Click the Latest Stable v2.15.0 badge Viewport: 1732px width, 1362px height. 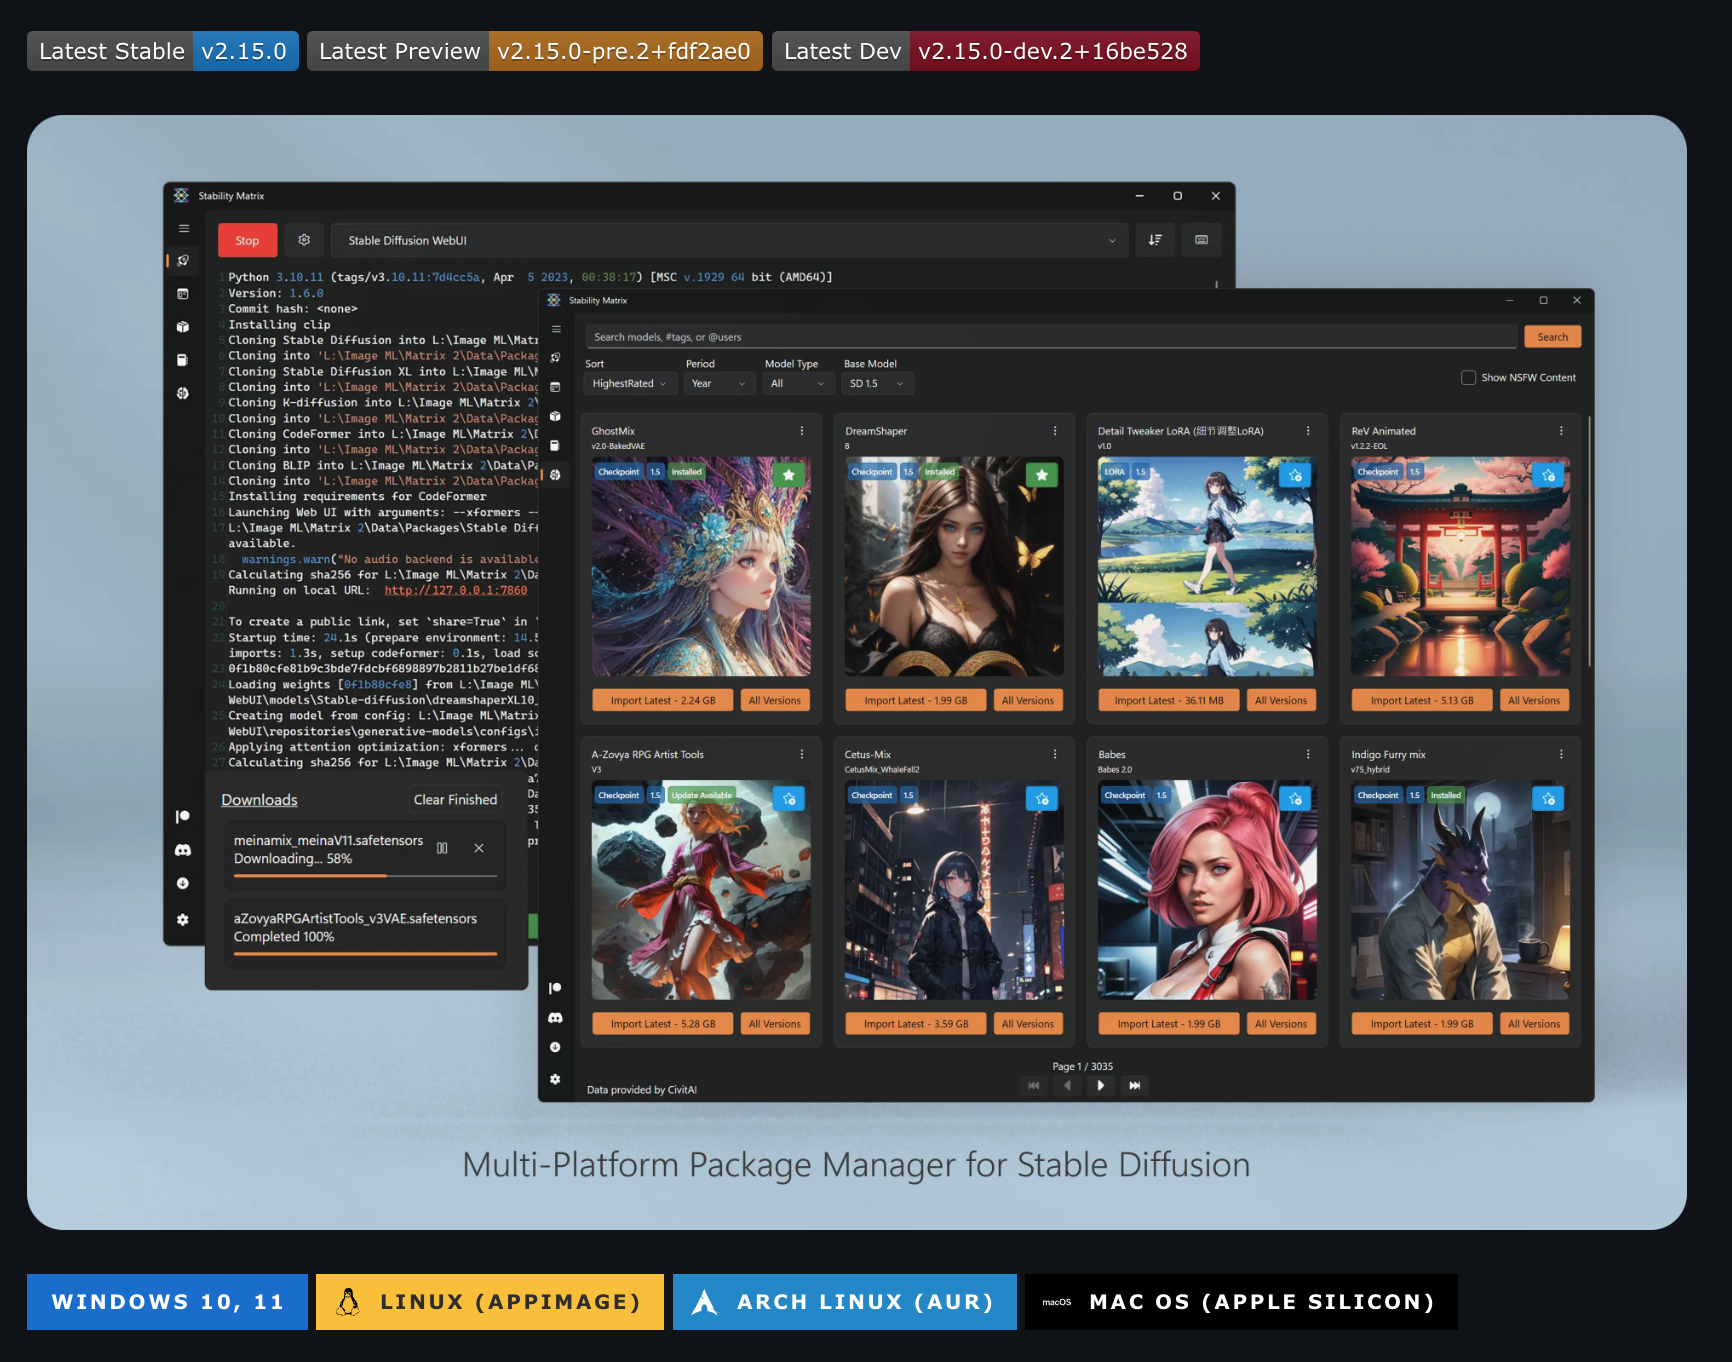163,51
